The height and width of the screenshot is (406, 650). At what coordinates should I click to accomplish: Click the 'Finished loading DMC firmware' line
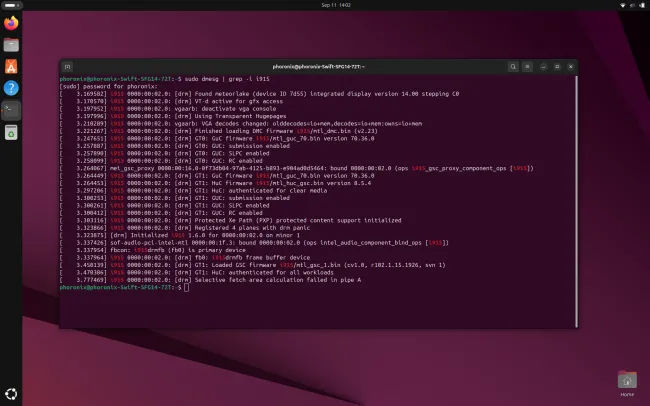(218, 131)
